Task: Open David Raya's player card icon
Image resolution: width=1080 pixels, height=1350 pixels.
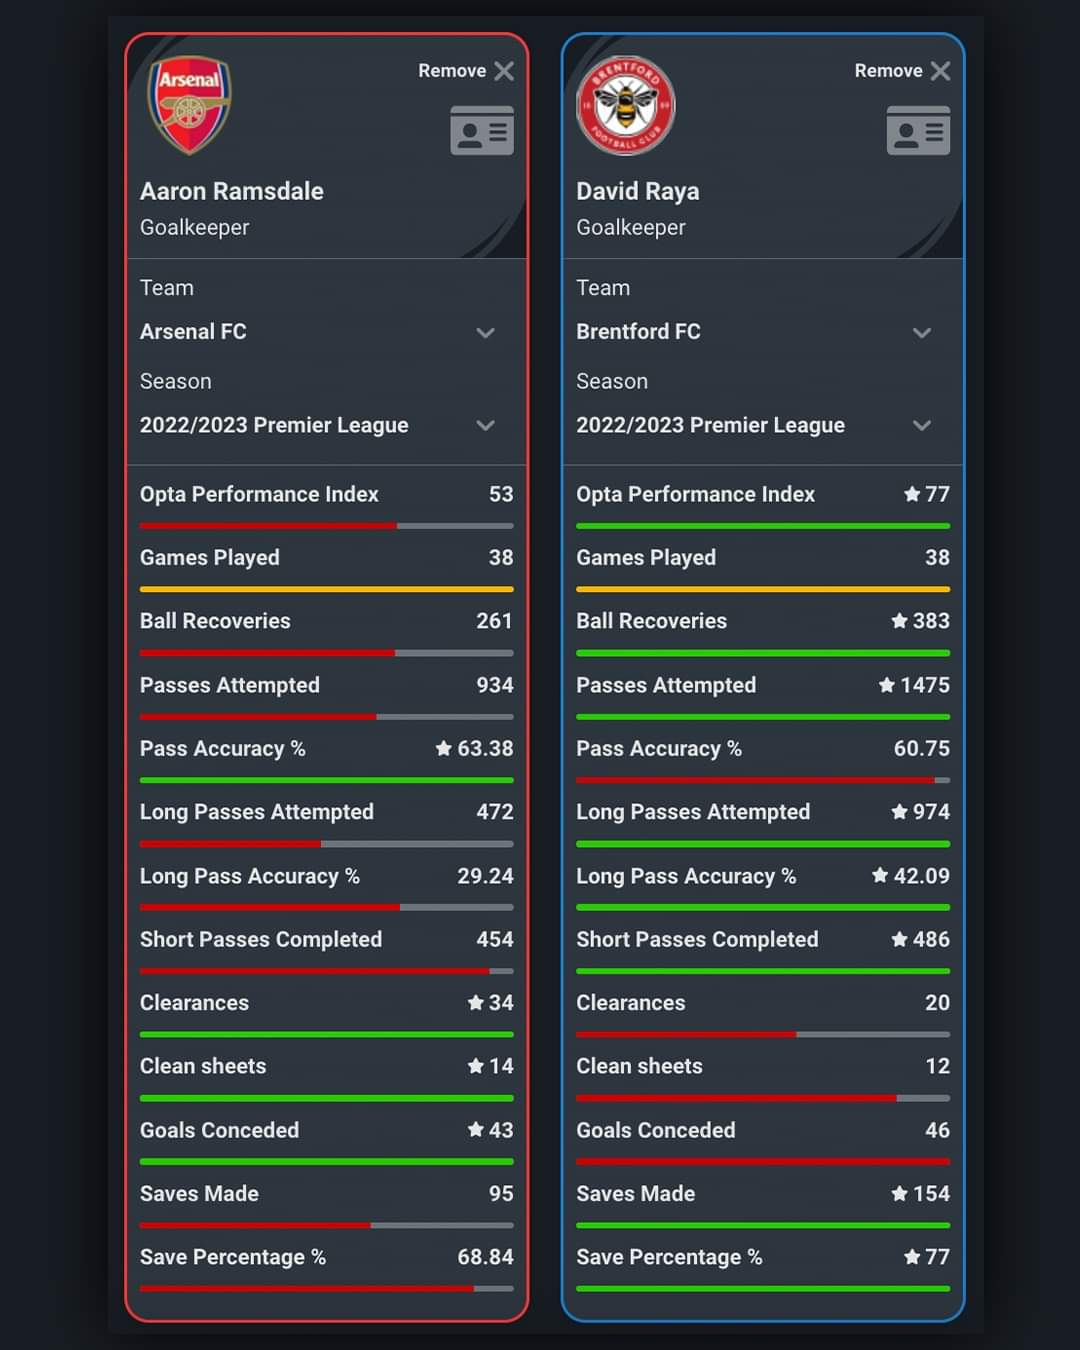Action: [918, 131]
